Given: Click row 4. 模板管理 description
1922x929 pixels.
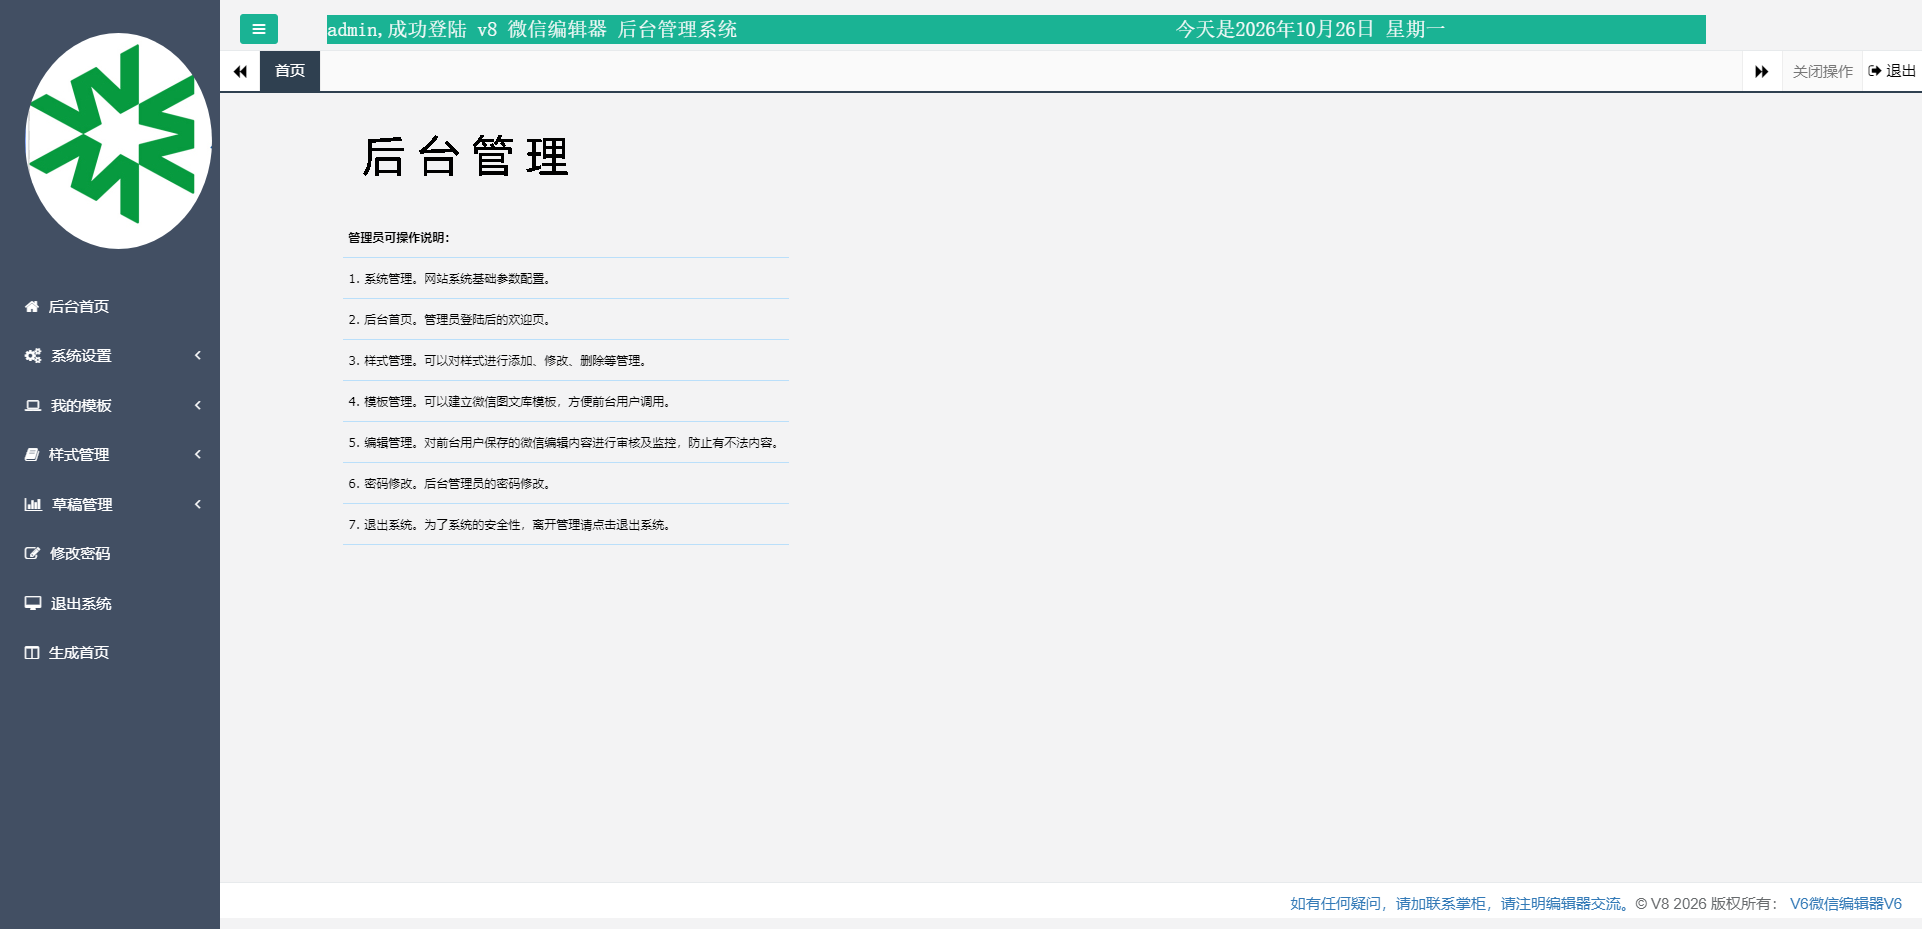Looking at the screenshot, I should [566, 402].
